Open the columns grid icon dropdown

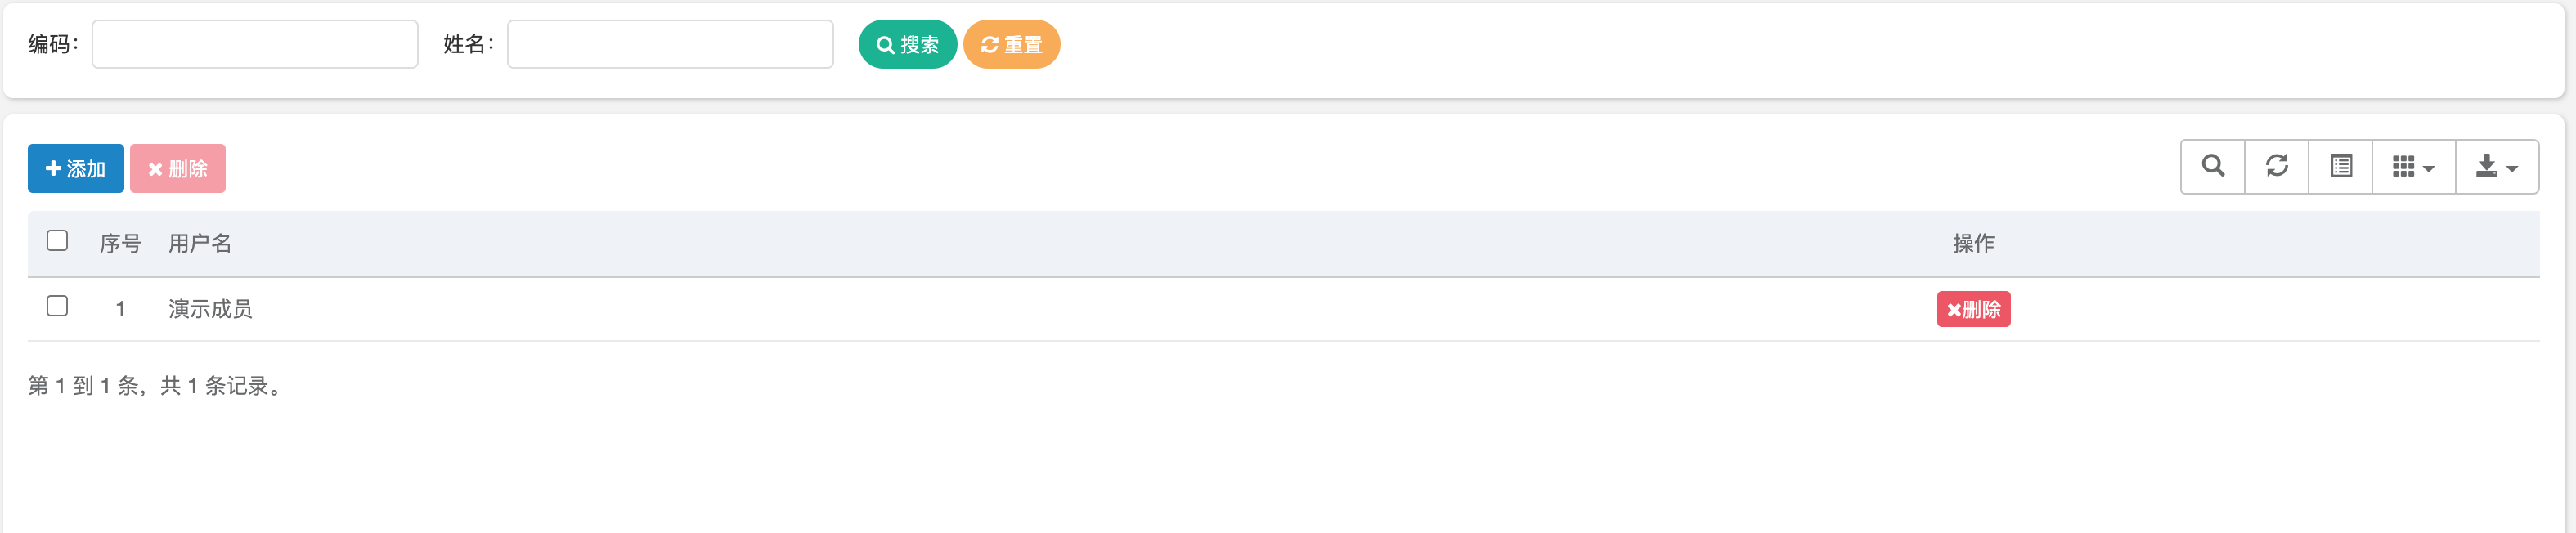point(2413,166)
